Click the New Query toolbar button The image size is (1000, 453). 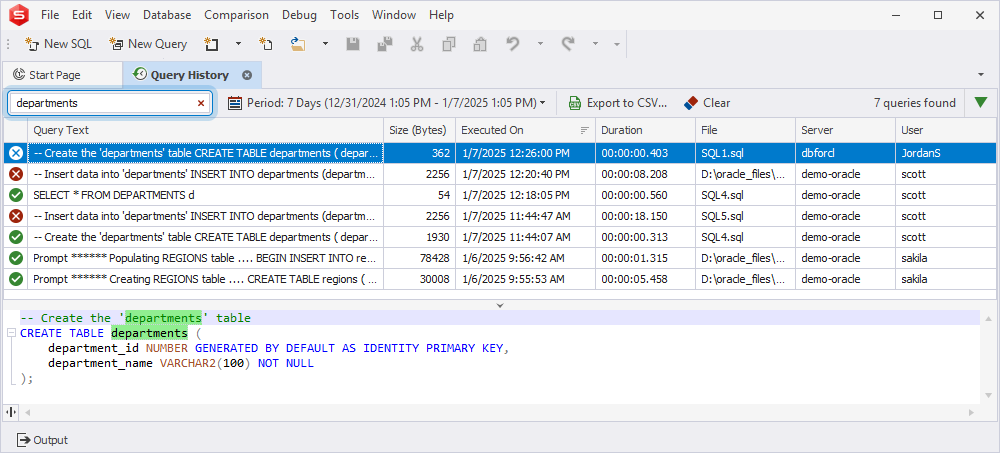click(x=149, y=44)
